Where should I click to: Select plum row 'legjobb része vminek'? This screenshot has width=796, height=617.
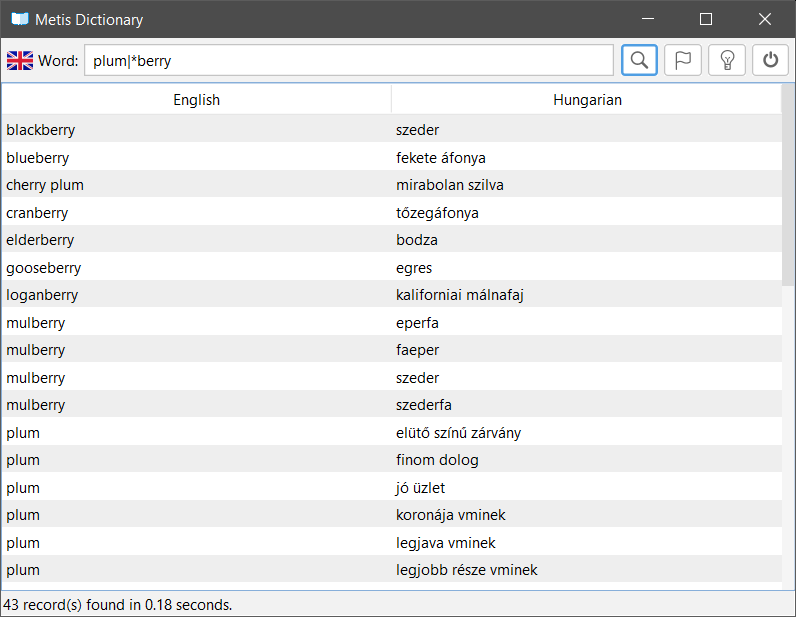coord(391,570)
